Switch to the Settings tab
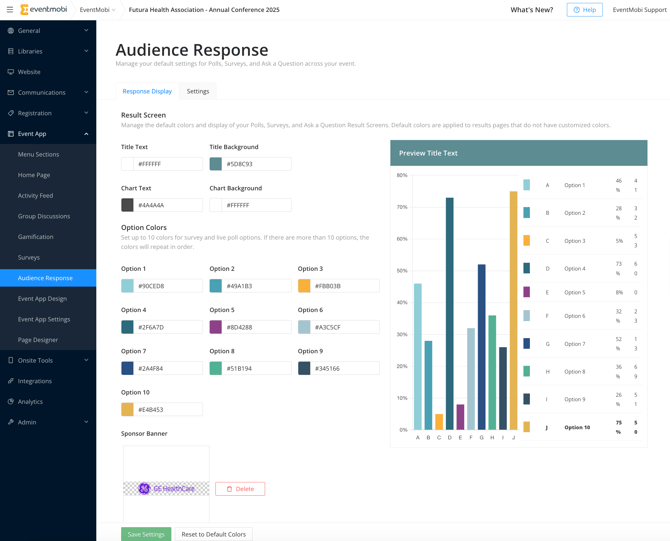Viewport: 670px width, 541px height. (x=198, y=91)
